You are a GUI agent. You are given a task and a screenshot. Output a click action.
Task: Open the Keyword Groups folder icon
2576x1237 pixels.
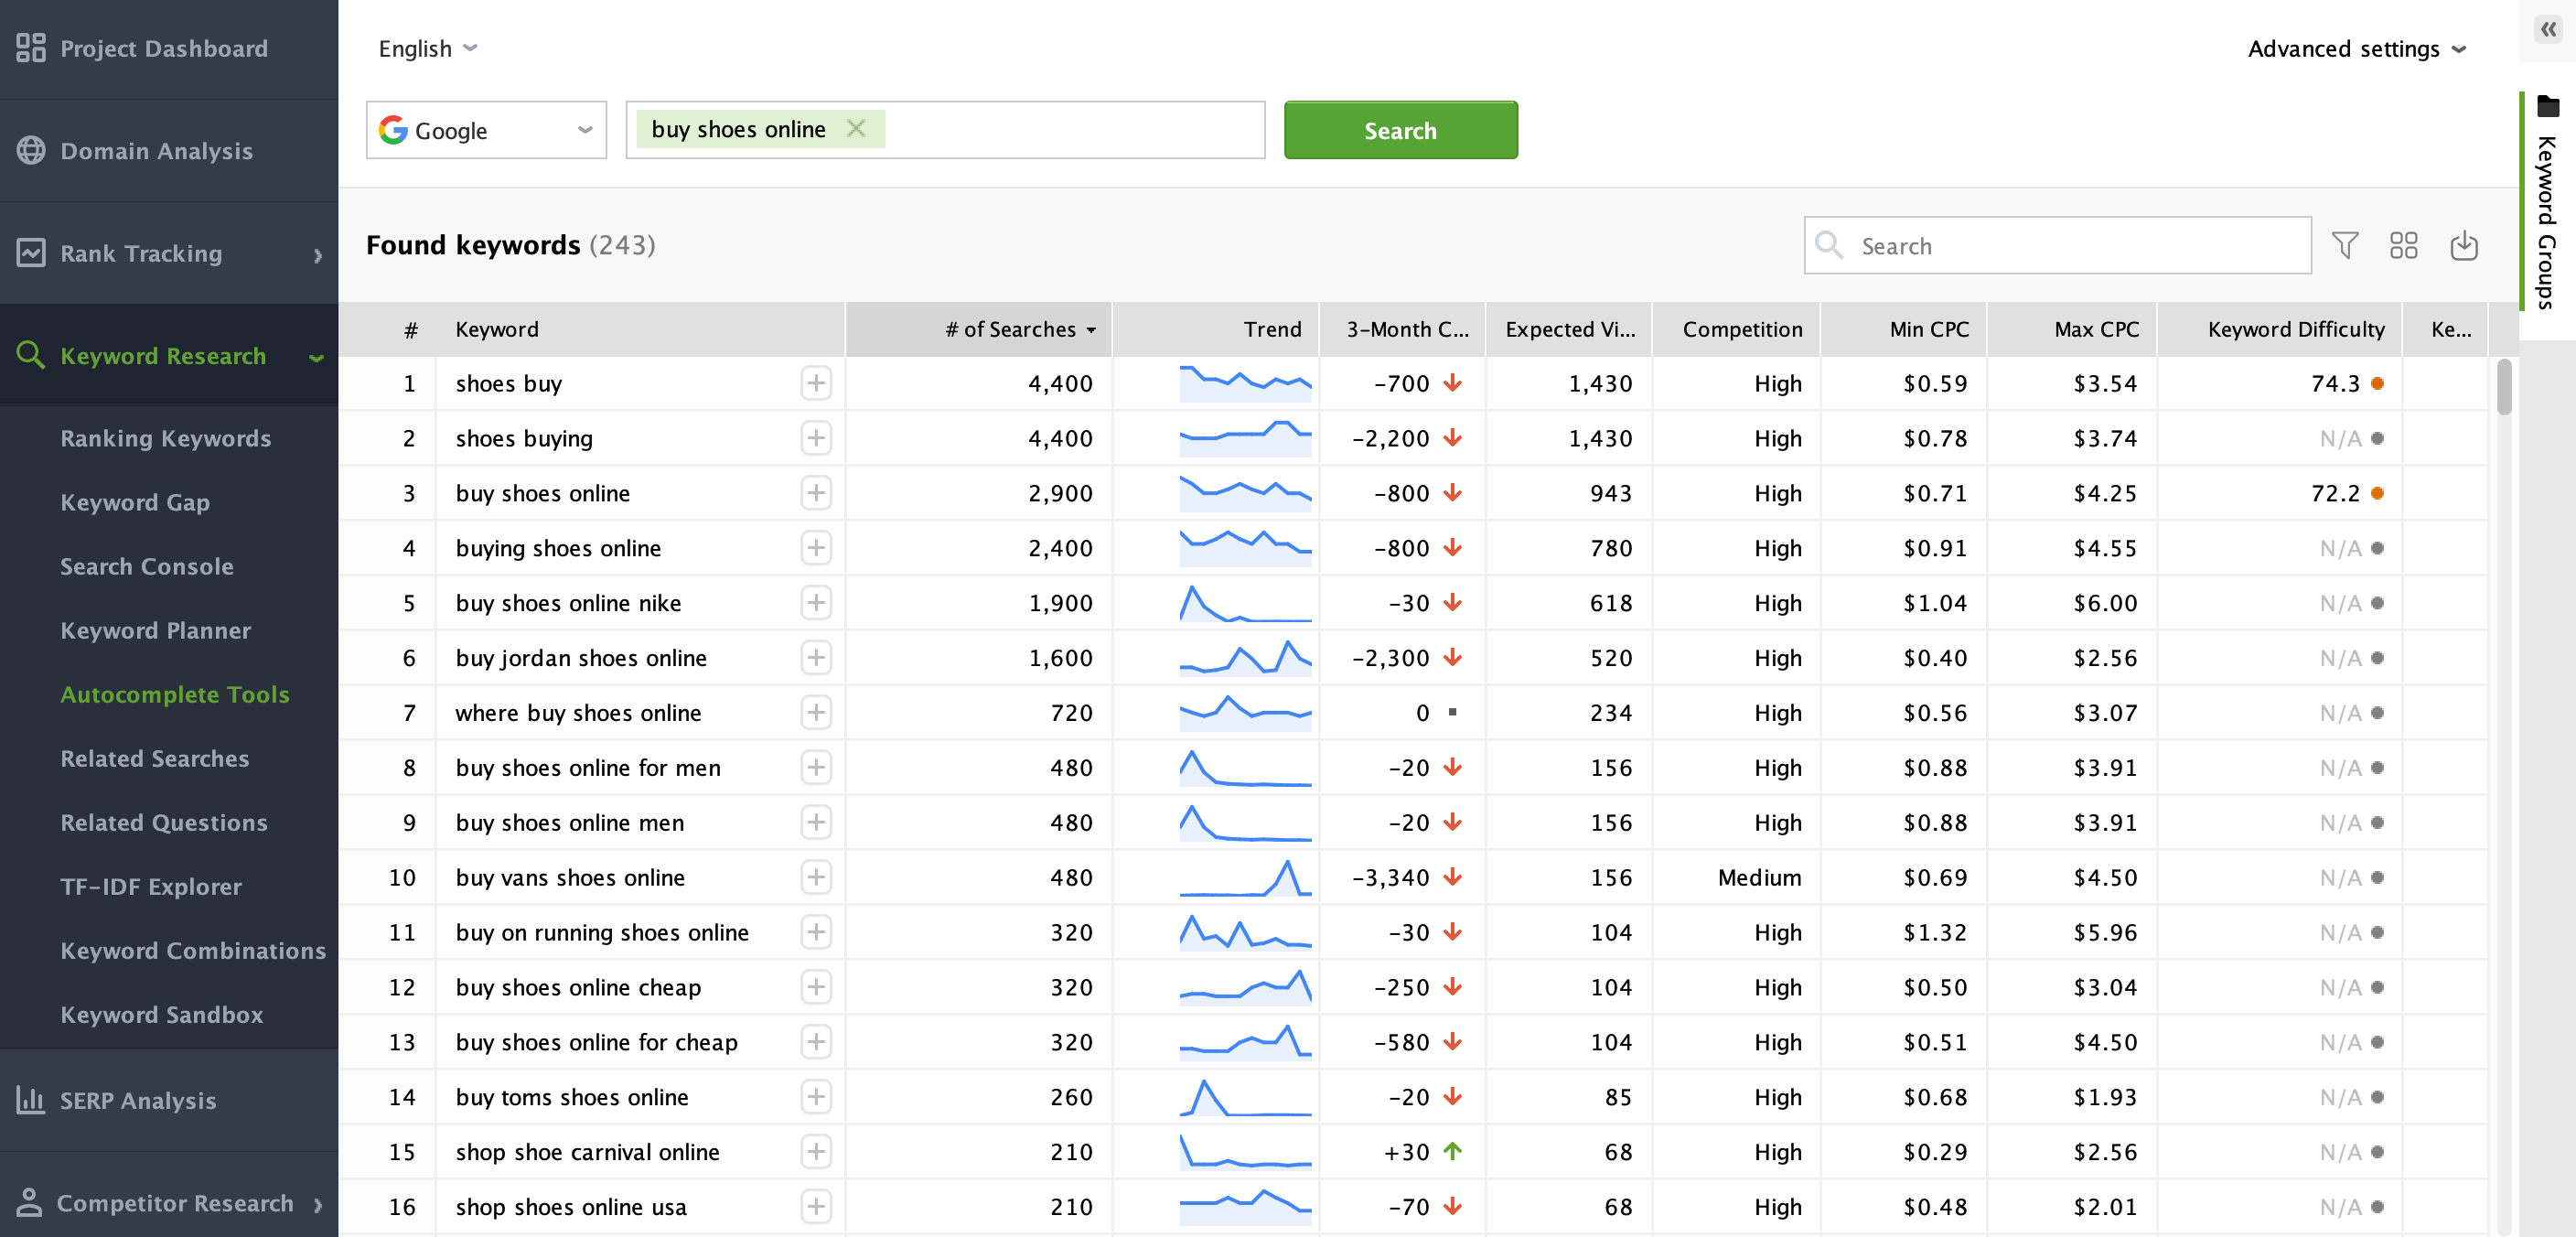point(2548,106)
